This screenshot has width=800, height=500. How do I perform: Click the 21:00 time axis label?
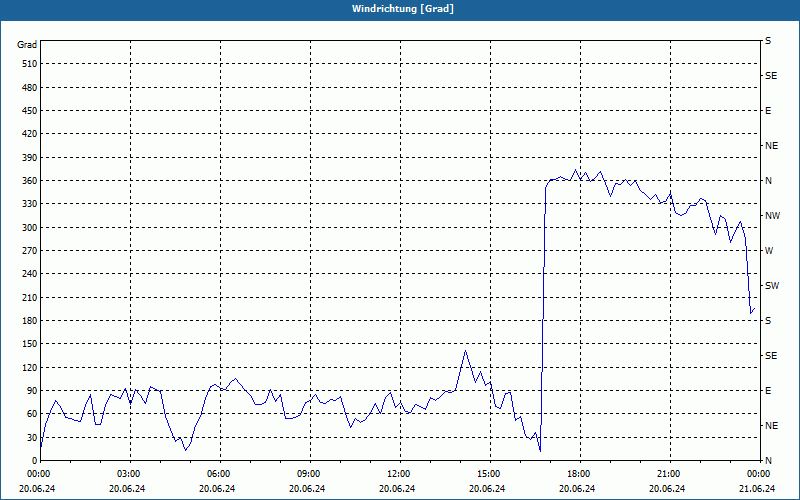(670, 474)
